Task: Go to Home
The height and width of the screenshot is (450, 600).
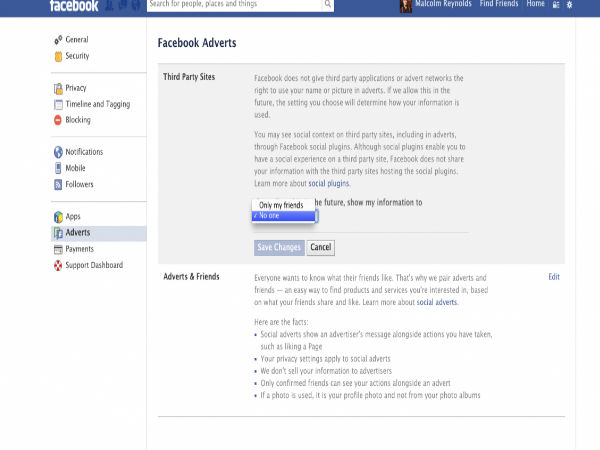Action: (x=535, y=4)
